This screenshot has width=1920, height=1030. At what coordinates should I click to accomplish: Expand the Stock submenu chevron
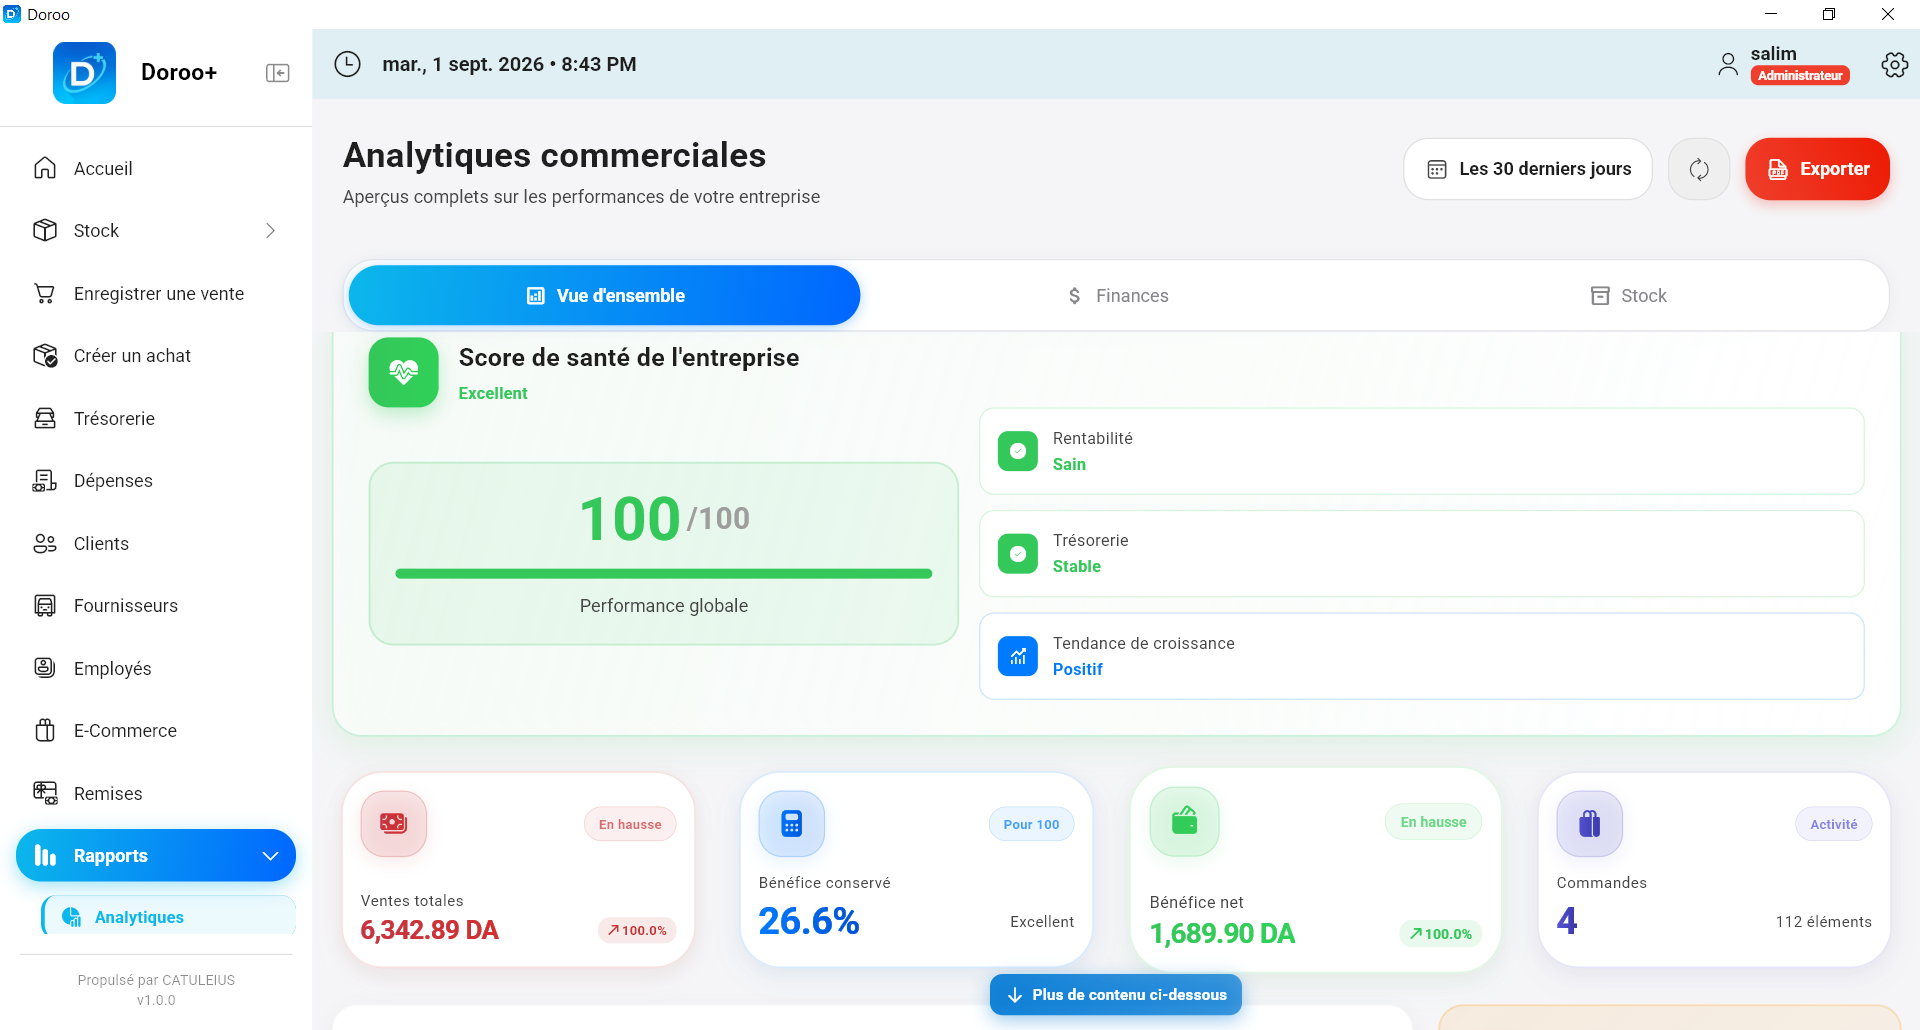[270, 230]
